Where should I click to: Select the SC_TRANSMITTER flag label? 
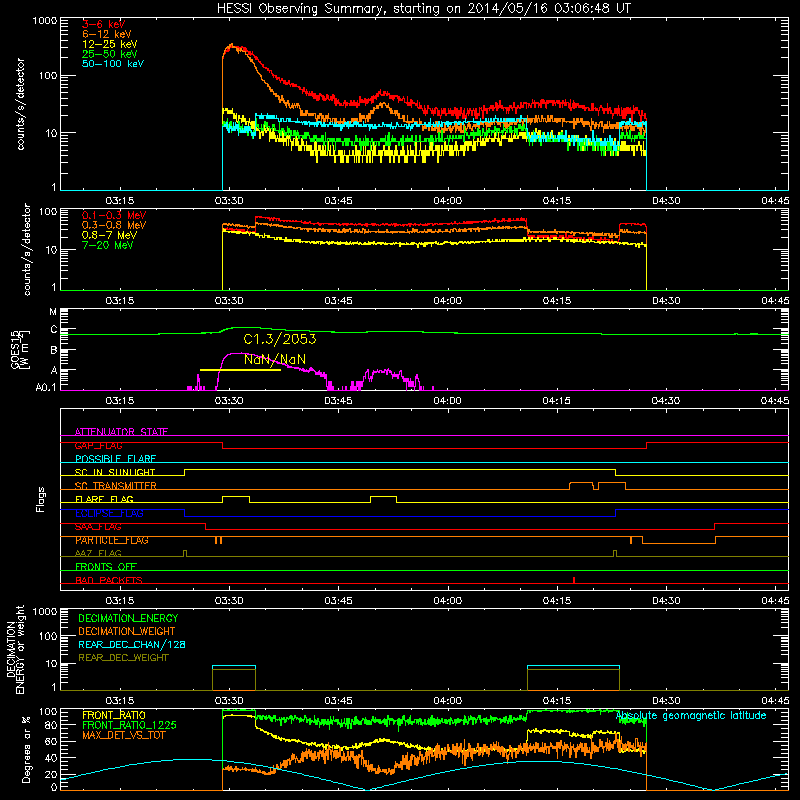click(x=115, y=486)
